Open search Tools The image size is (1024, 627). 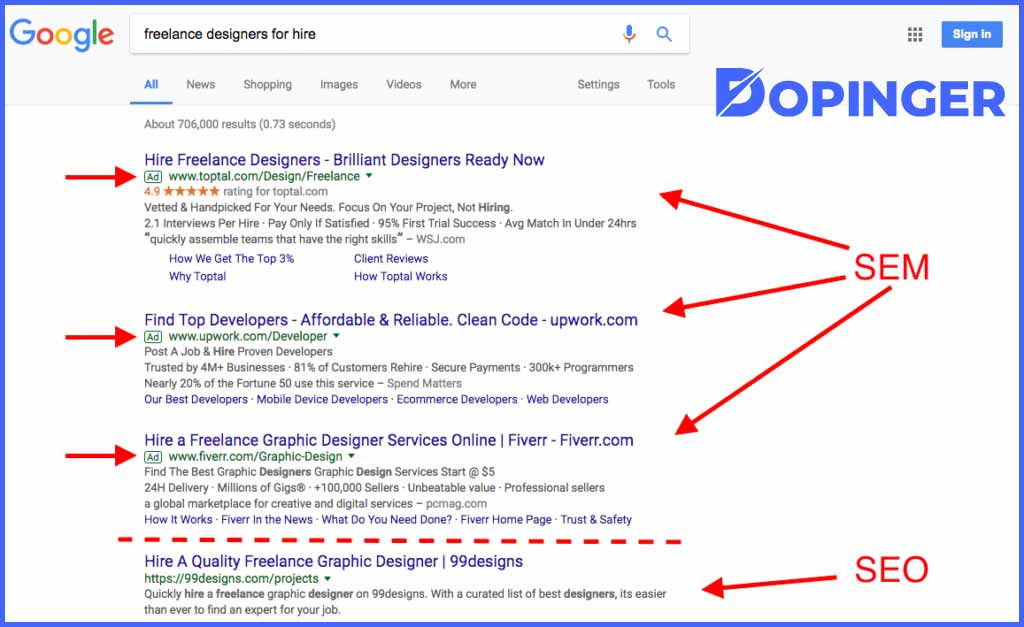point(661,84)
